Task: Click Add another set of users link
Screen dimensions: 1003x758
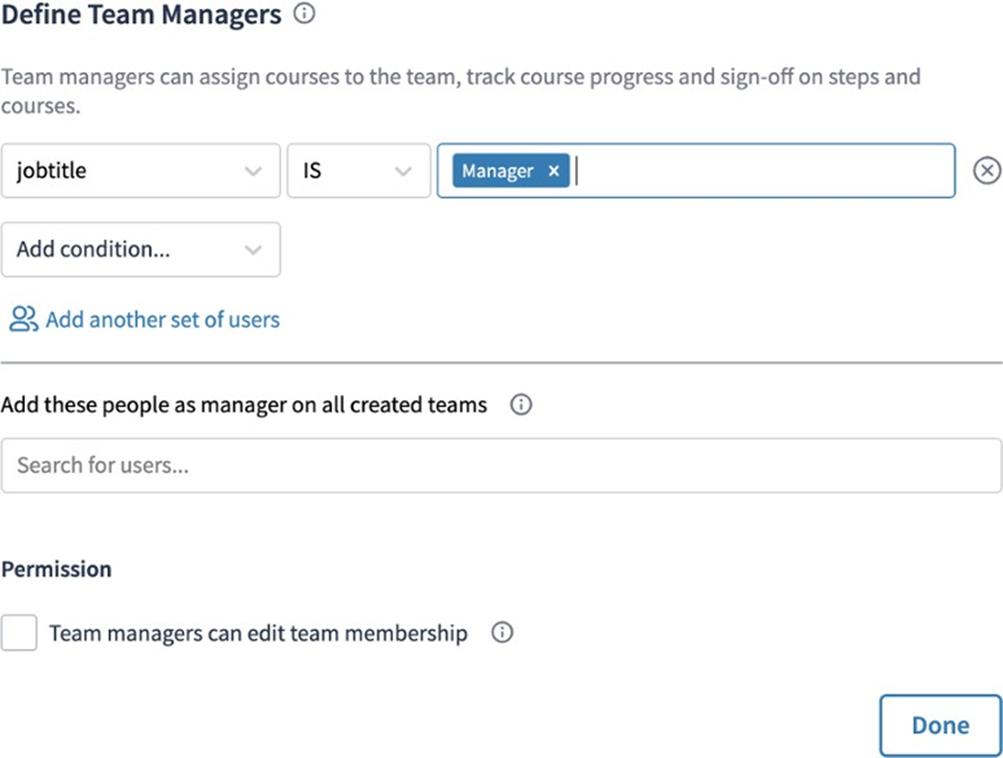Action: click(162, 319)
